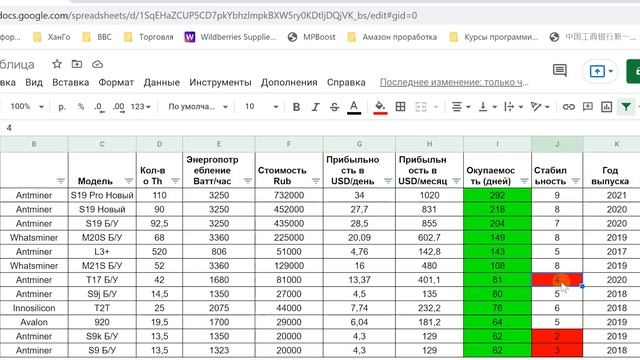Click the browser address bar URL
640x360 pixels.
(208, 16)
